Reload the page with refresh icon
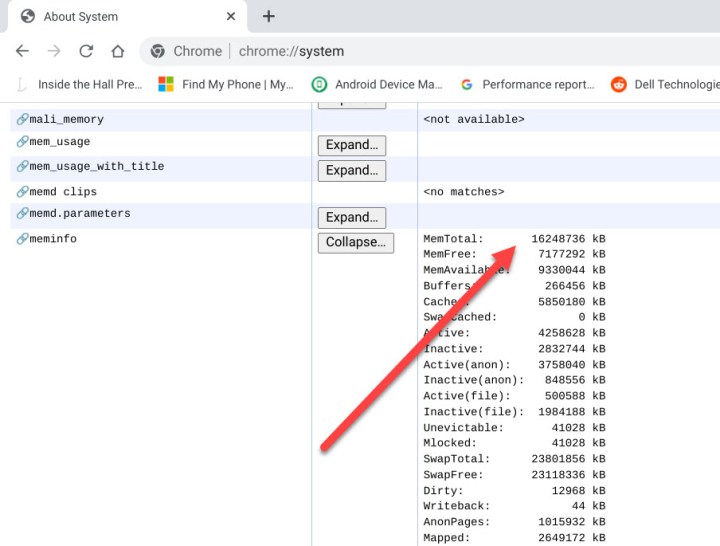720x546 pixels. coord(86,51)
